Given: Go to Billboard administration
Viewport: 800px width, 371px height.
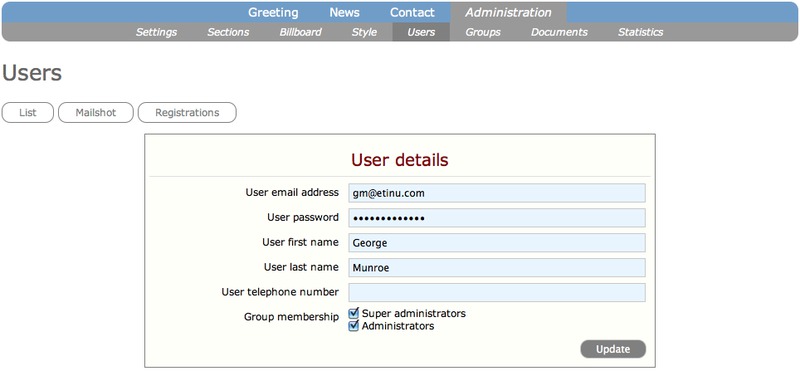Looking at the screenshot, I should [301, 32].
